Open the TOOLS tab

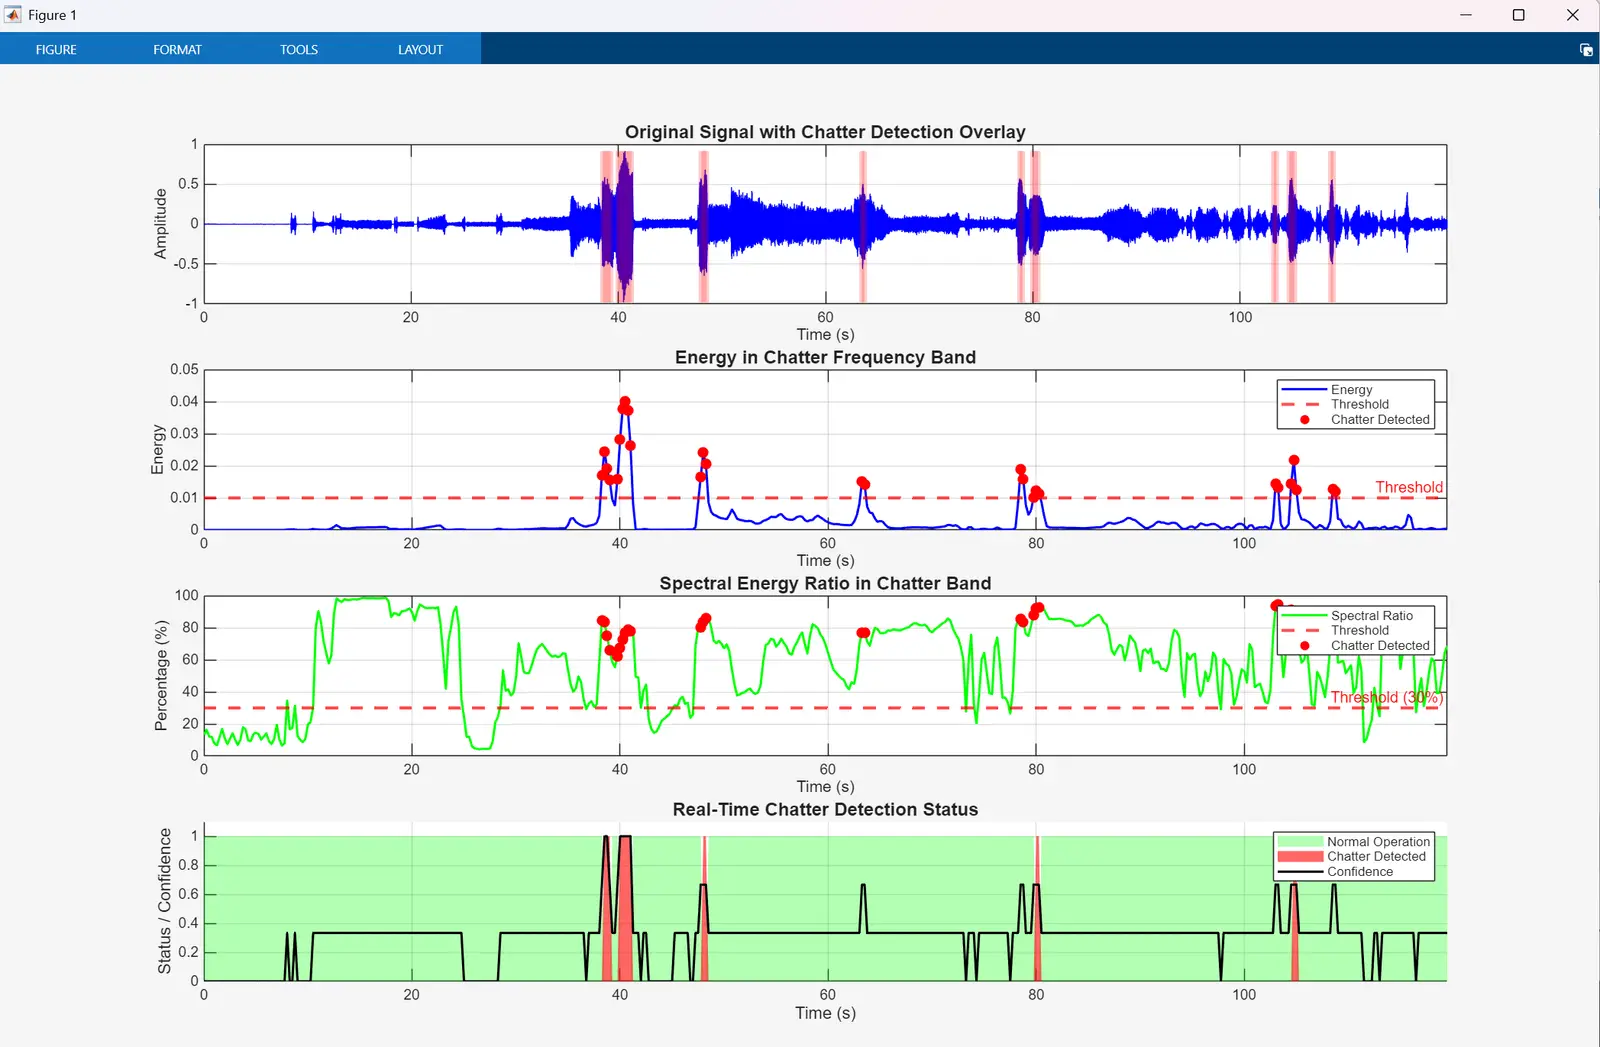(299, 49)
